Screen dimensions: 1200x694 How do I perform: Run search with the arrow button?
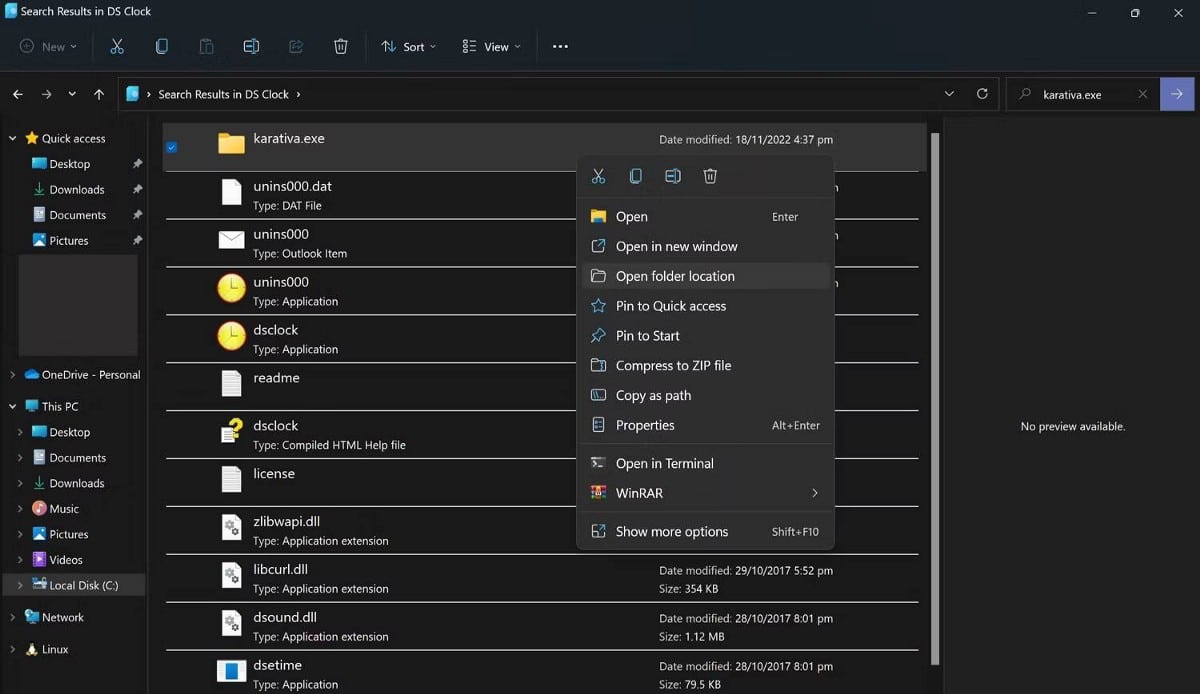coord(1176,94)
